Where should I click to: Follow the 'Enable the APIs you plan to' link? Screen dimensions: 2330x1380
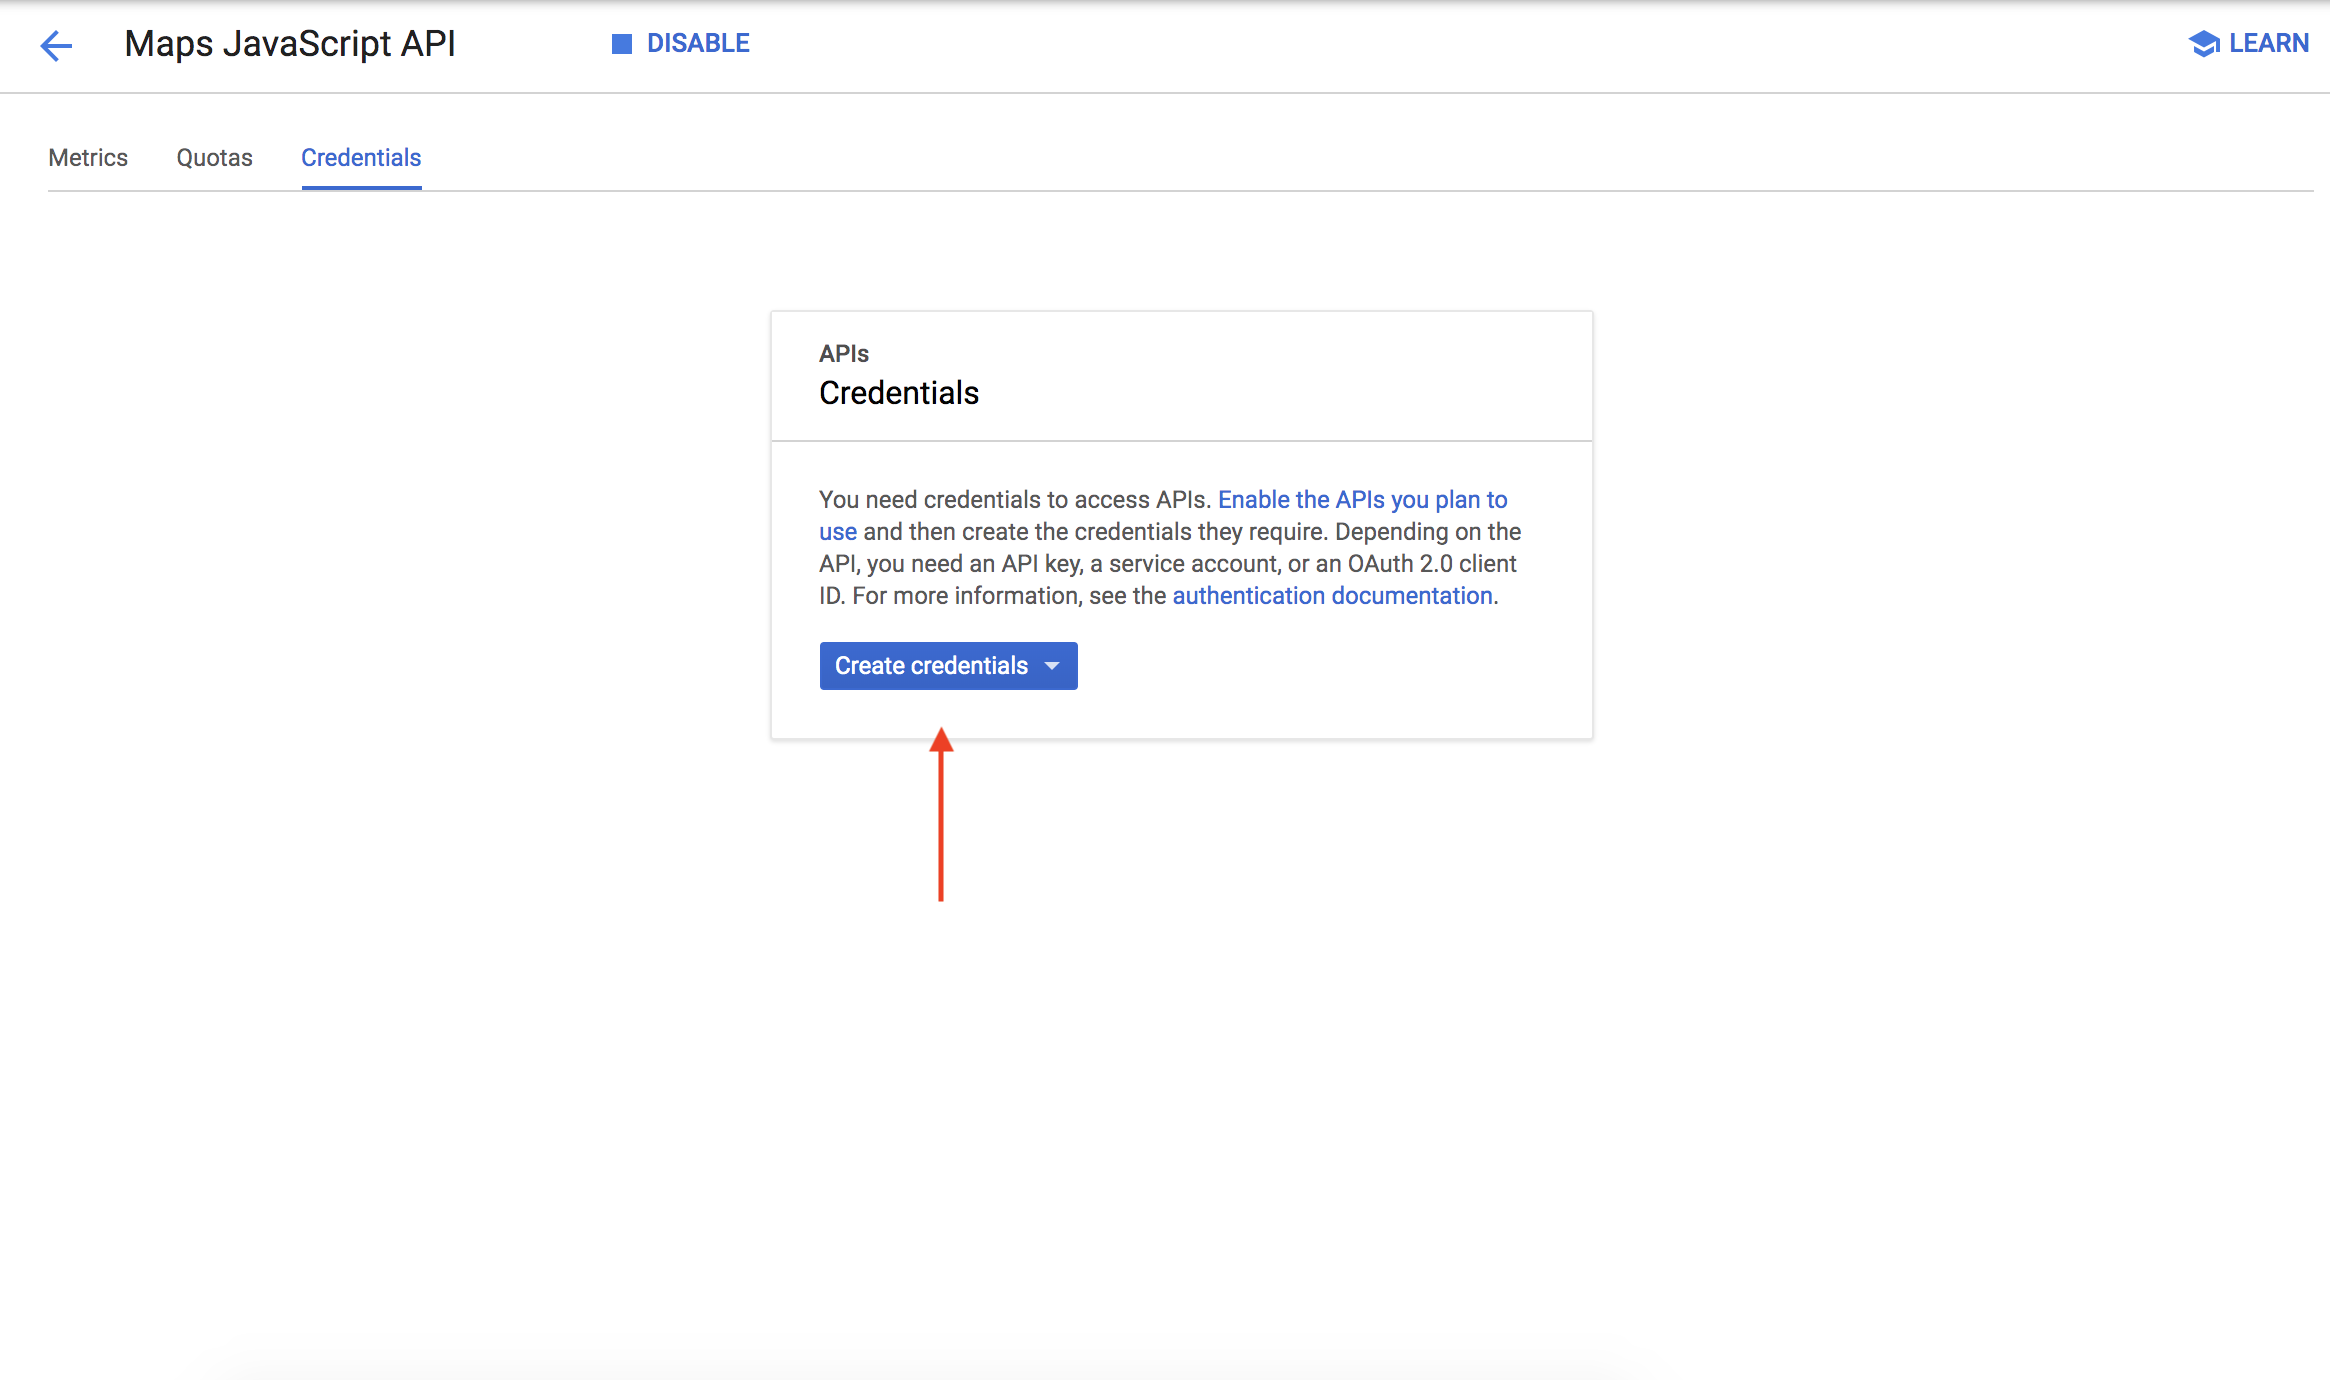point(1362,500)
